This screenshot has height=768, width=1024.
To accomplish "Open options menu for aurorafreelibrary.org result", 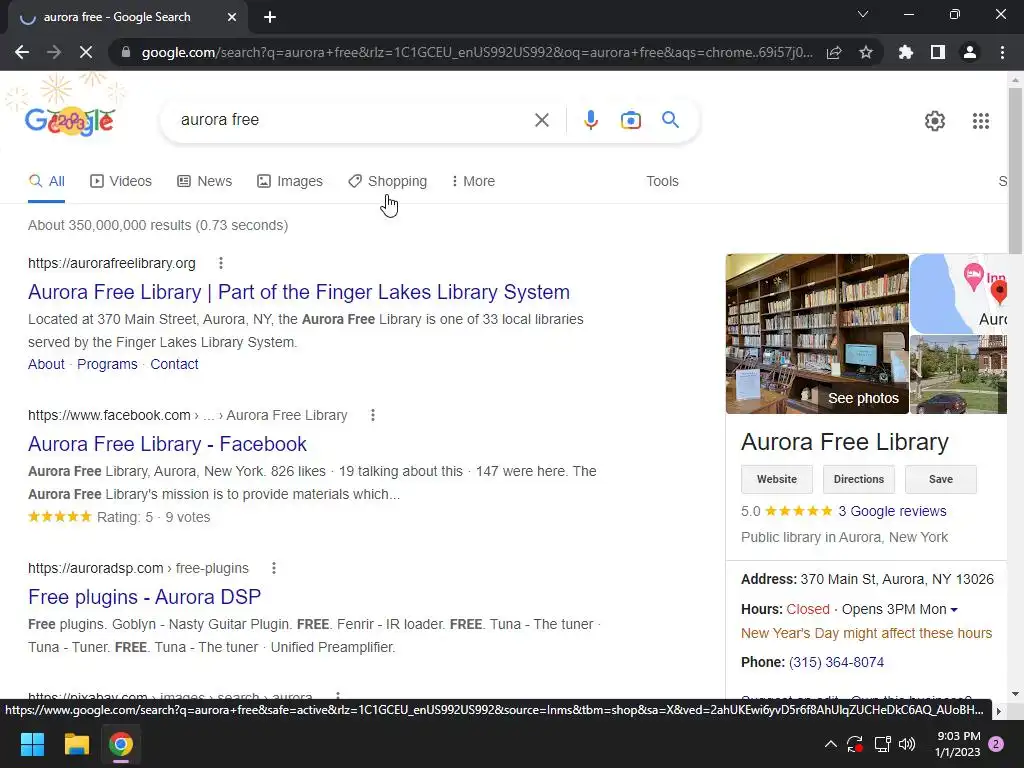I will coord(221,263).
